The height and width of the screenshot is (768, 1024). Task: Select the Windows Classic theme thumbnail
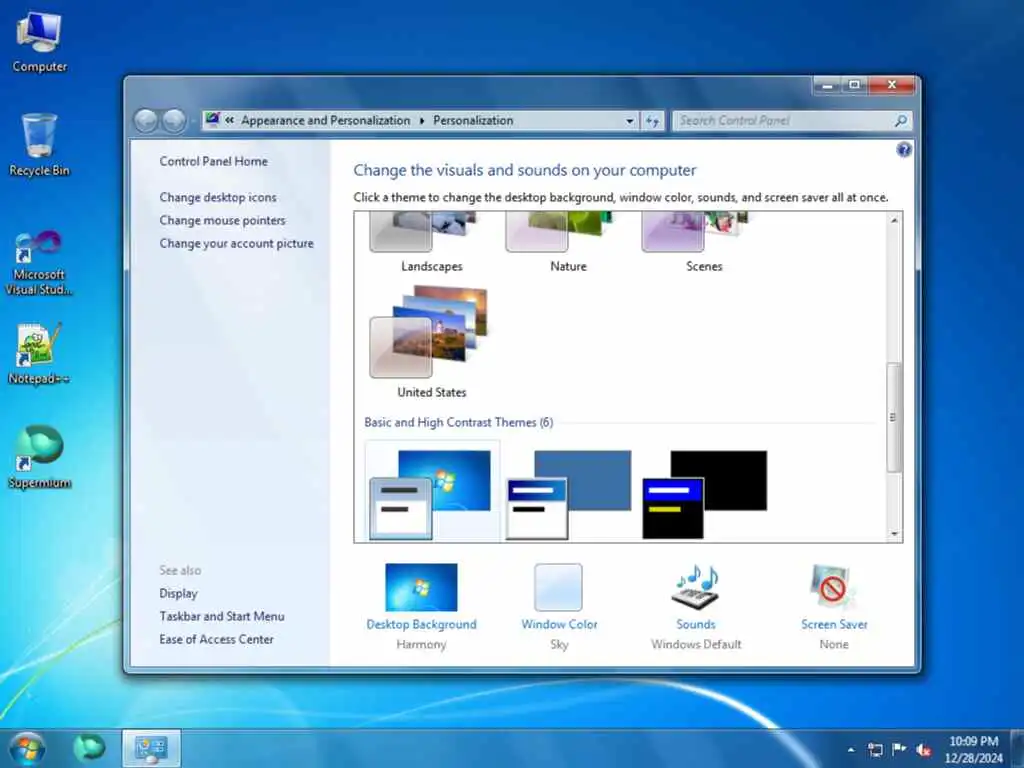[x=568, y=493]
